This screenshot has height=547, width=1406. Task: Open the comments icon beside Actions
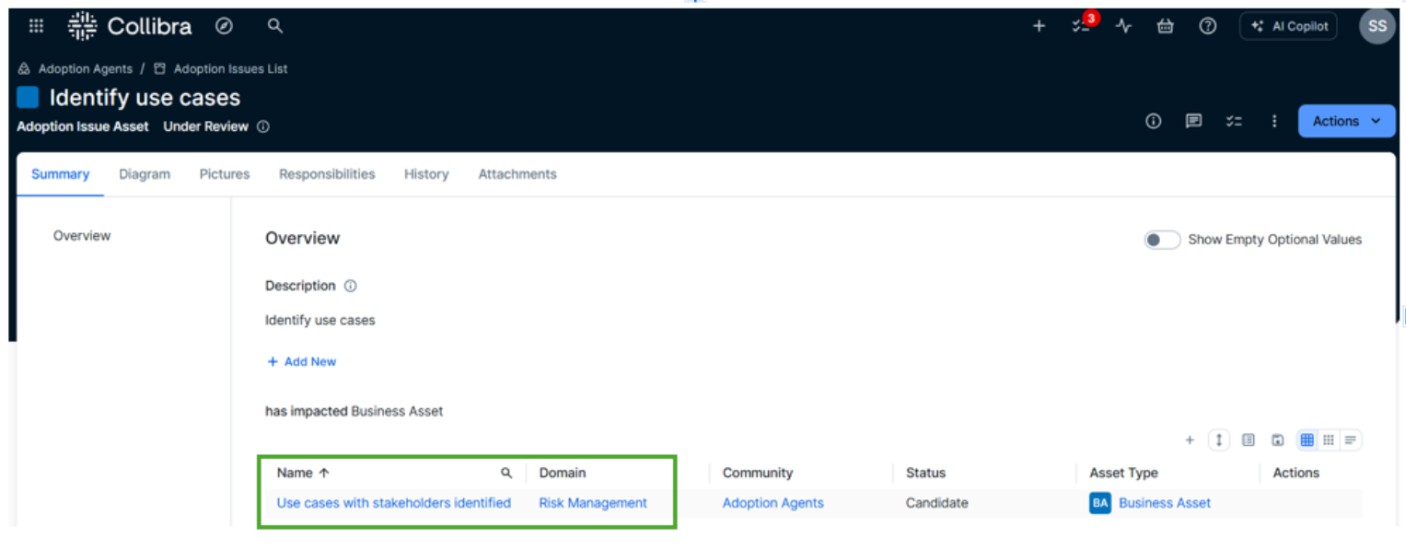tap(1193, 121)
